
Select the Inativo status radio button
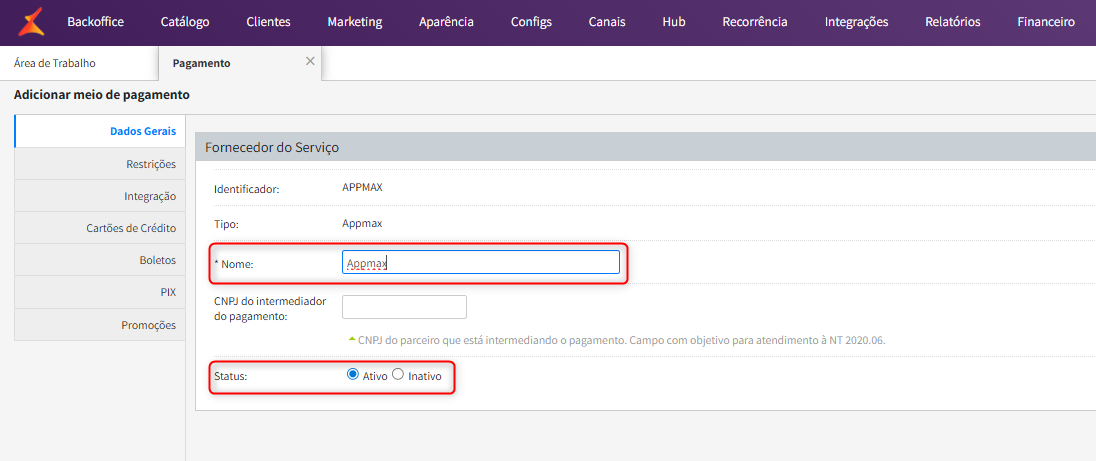tap(398, 375)
